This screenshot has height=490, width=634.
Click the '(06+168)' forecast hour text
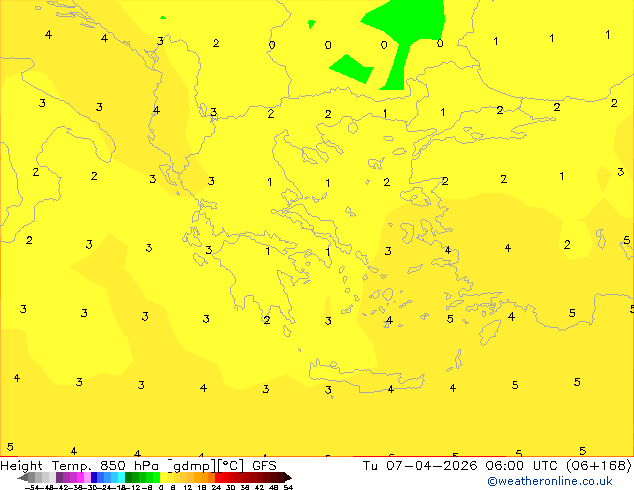pos(599,466)
